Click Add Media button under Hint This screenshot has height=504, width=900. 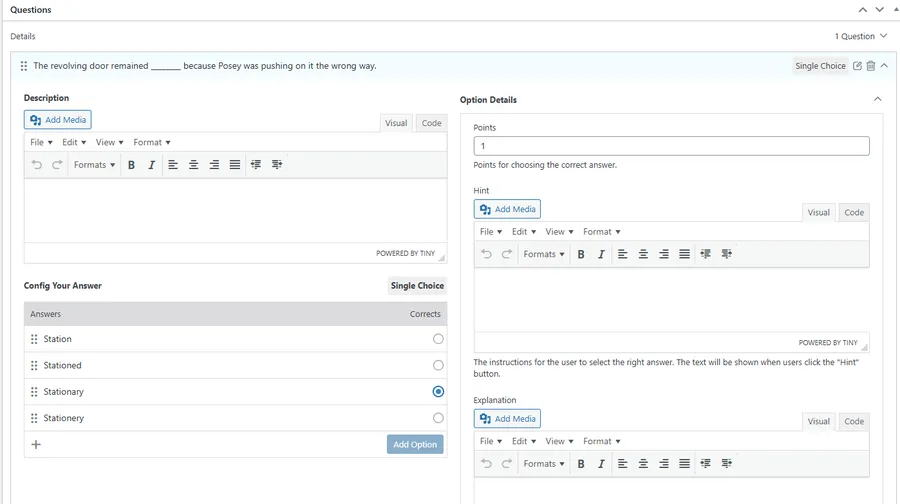point(507,209)
